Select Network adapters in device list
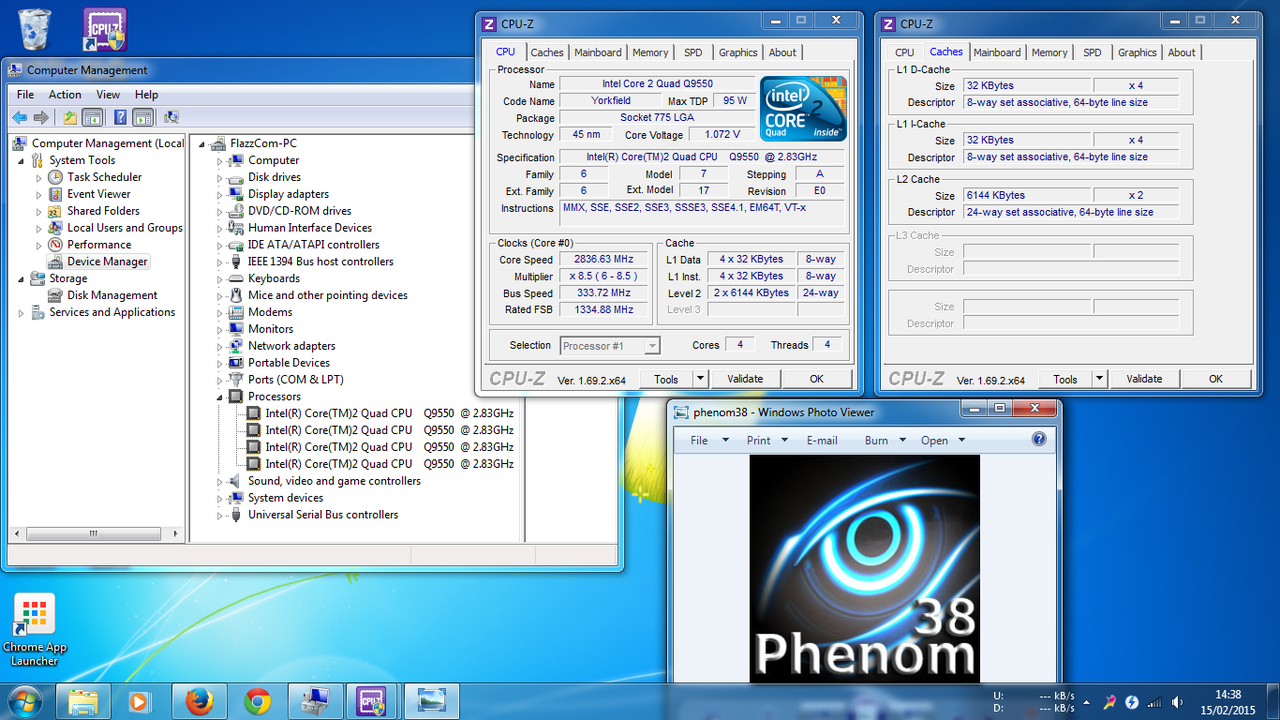This screenshot has width=1280, height=720. click(x=292, y=346)
